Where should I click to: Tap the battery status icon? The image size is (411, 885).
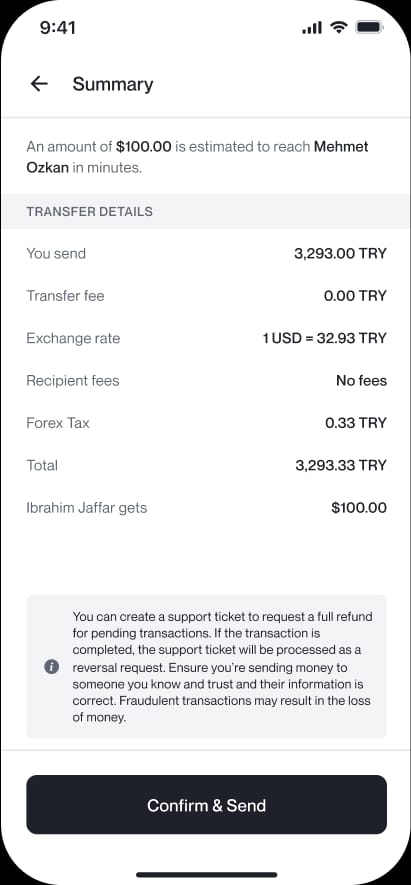tap(370, 27)
